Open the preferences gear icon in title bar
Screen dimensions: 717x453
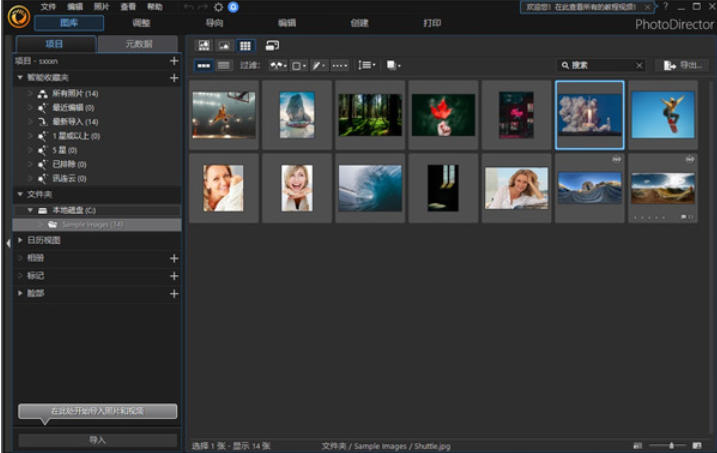(x=219, y=7)
